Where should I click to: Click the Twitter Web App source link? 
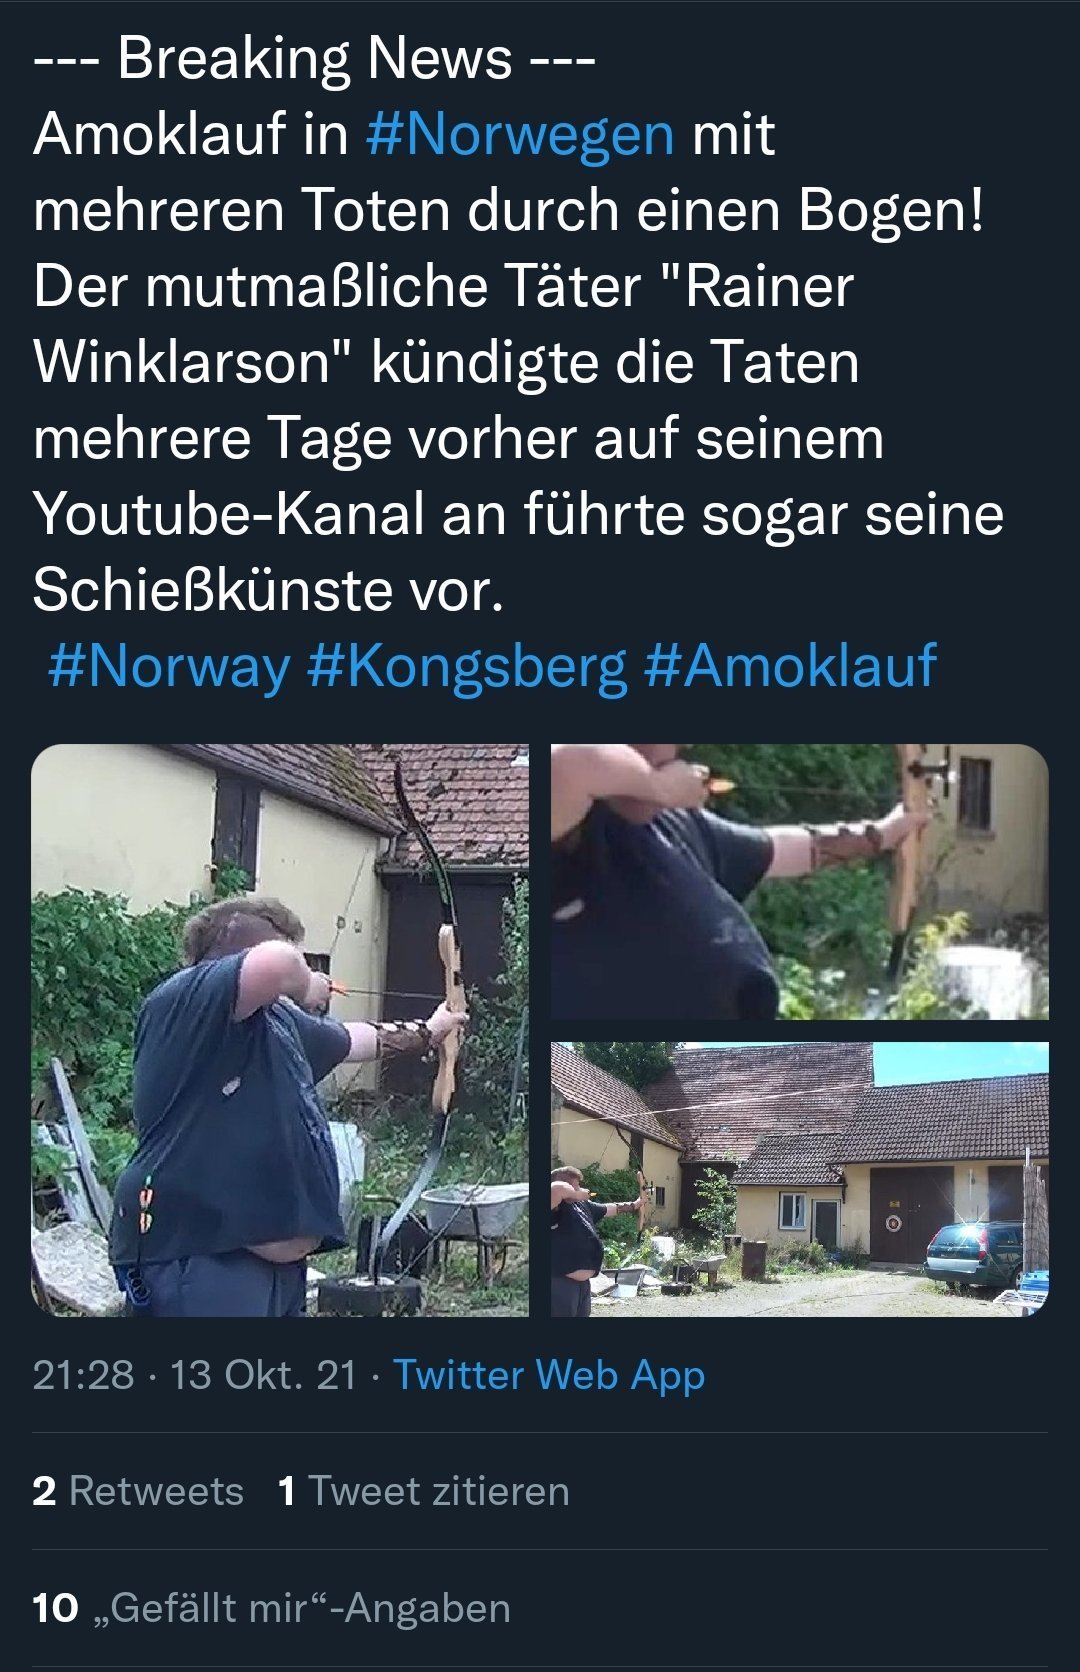click(x=549, y=1375)
